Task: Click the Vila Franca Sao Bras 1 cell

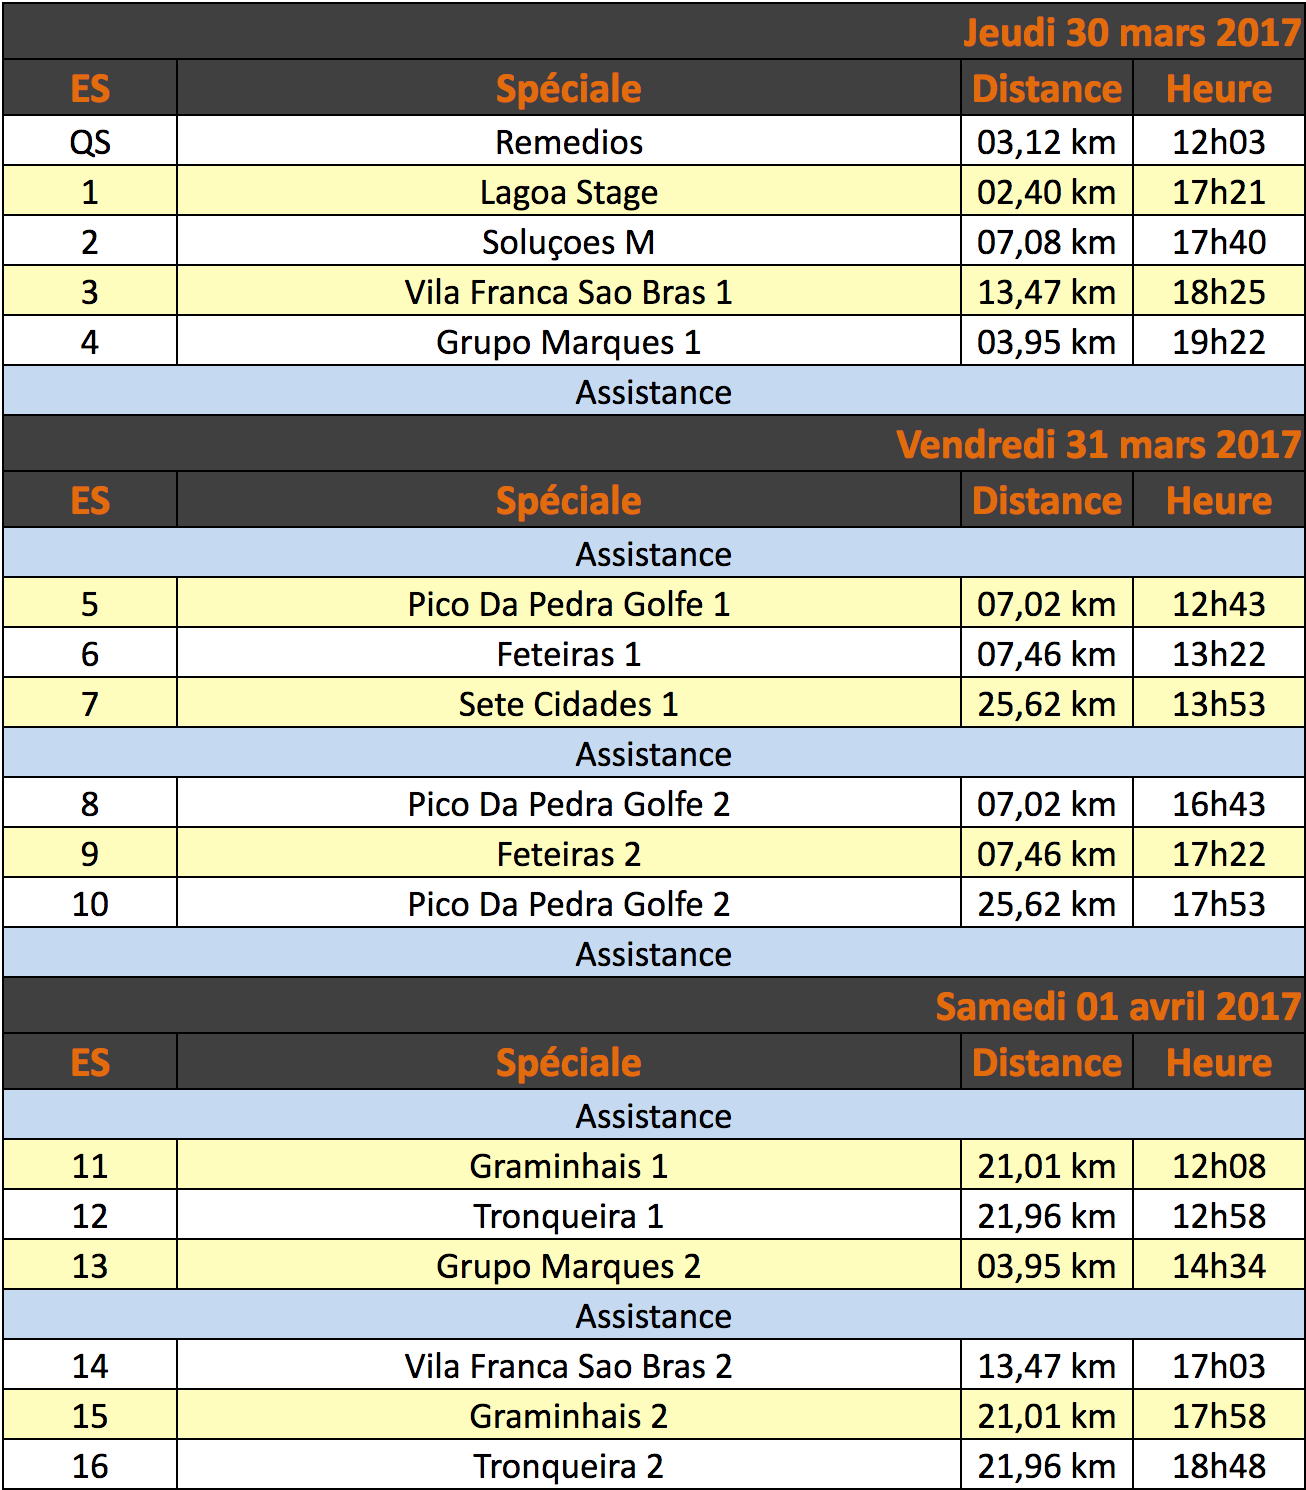Action: [x=568, y=291]
